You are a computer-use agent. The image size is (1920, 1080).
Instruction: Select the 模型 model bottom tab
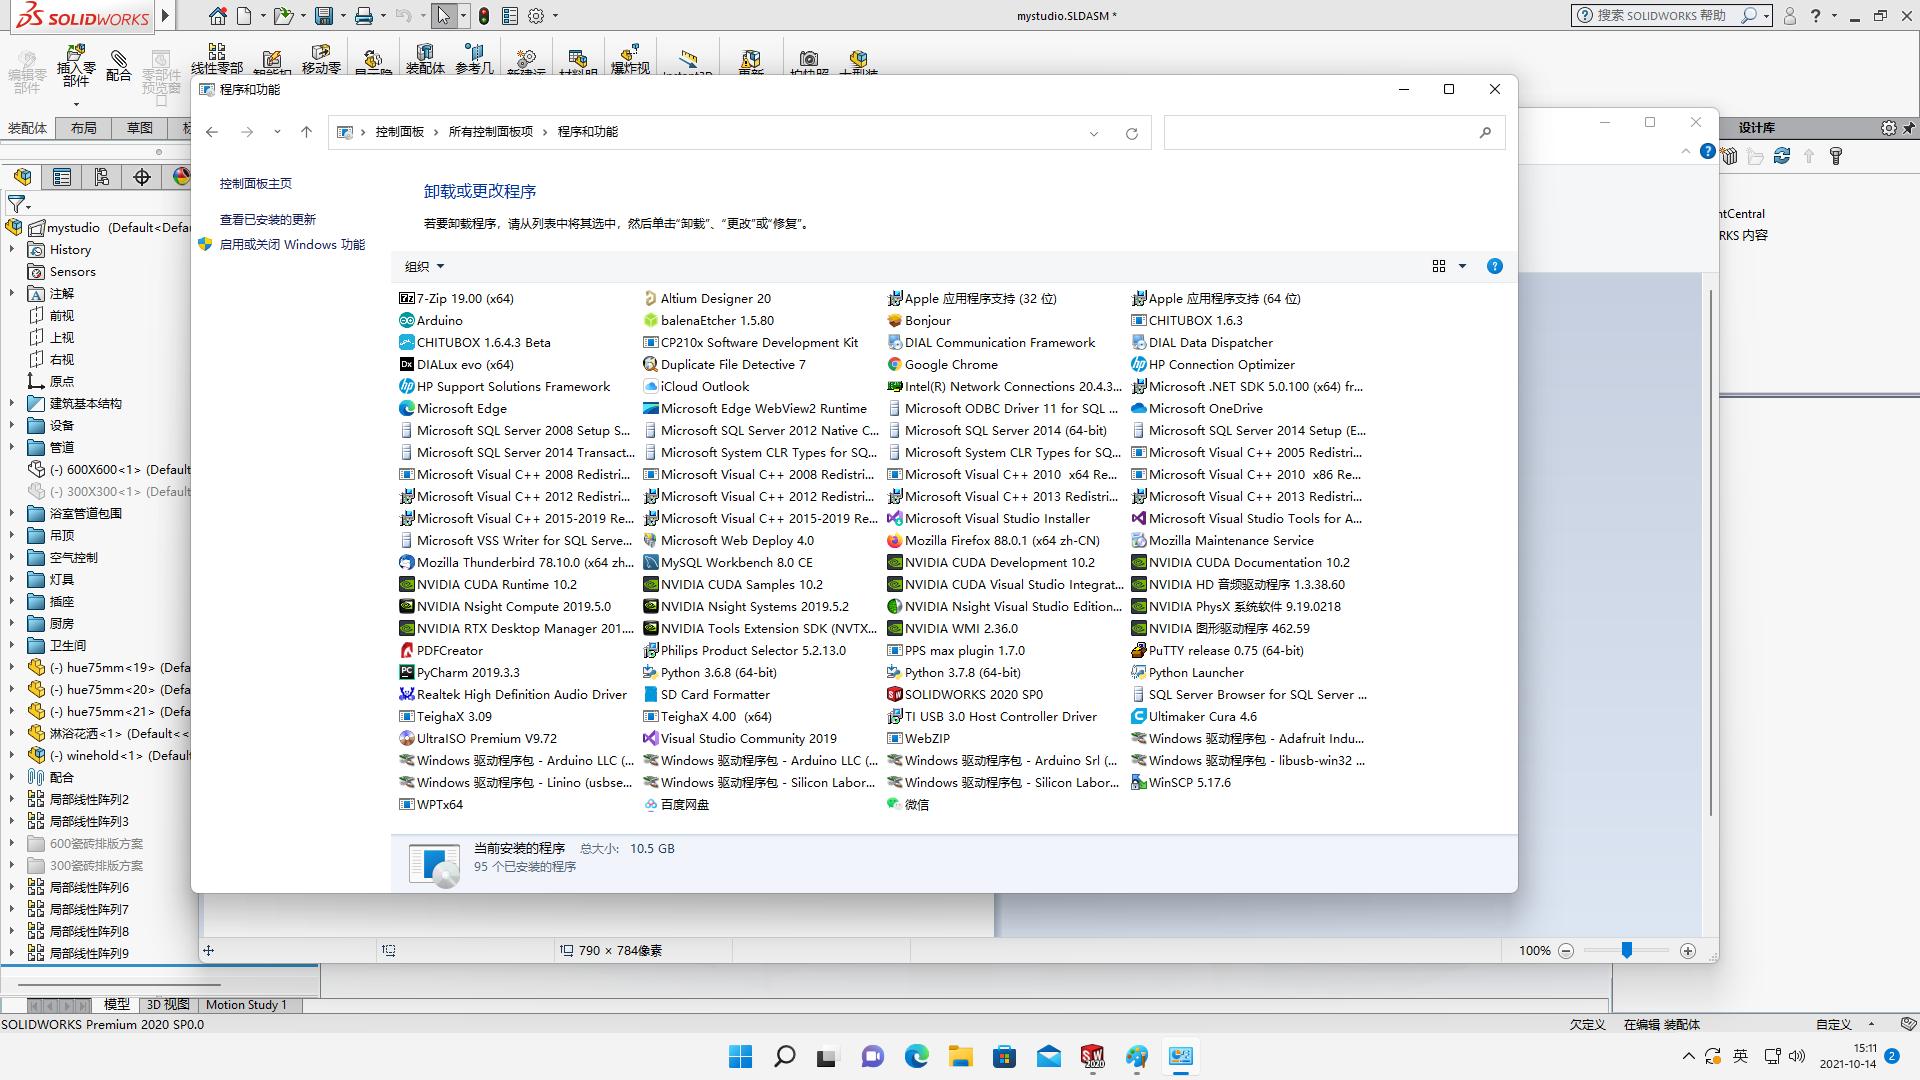tap(117, 1004)
